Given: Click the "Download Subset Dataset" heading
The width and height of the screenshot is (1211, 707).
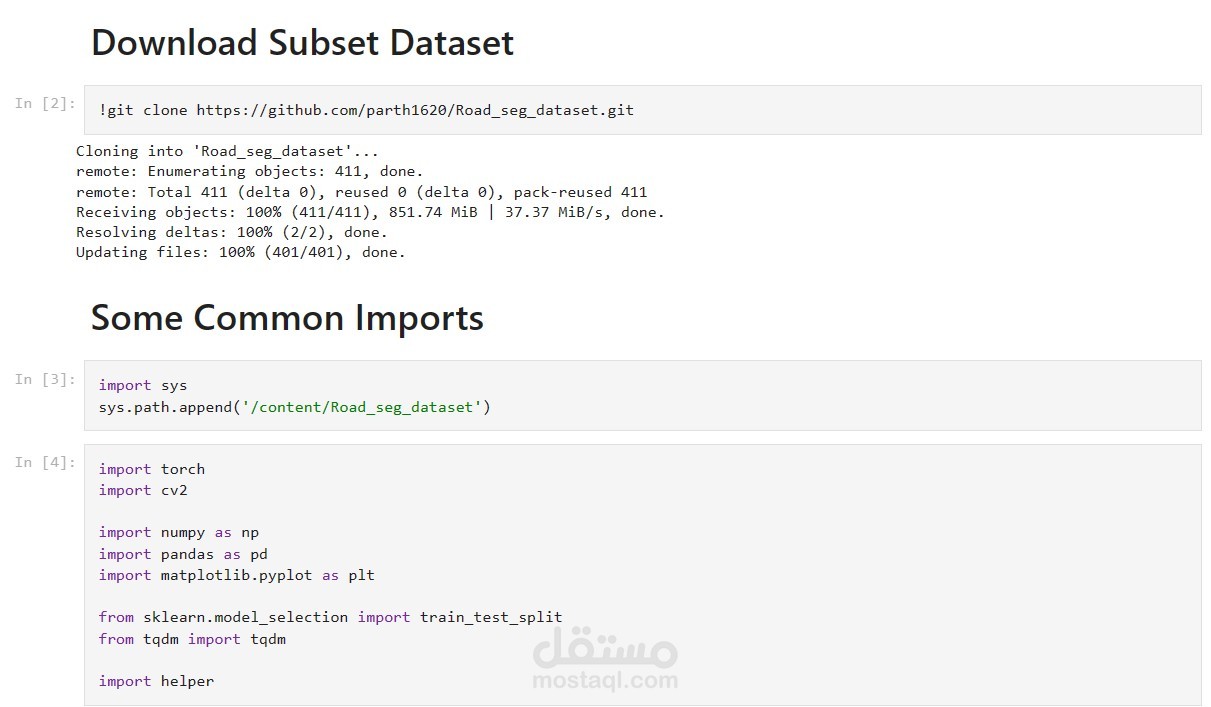Looking at the screenshot, I should point(302,43).
